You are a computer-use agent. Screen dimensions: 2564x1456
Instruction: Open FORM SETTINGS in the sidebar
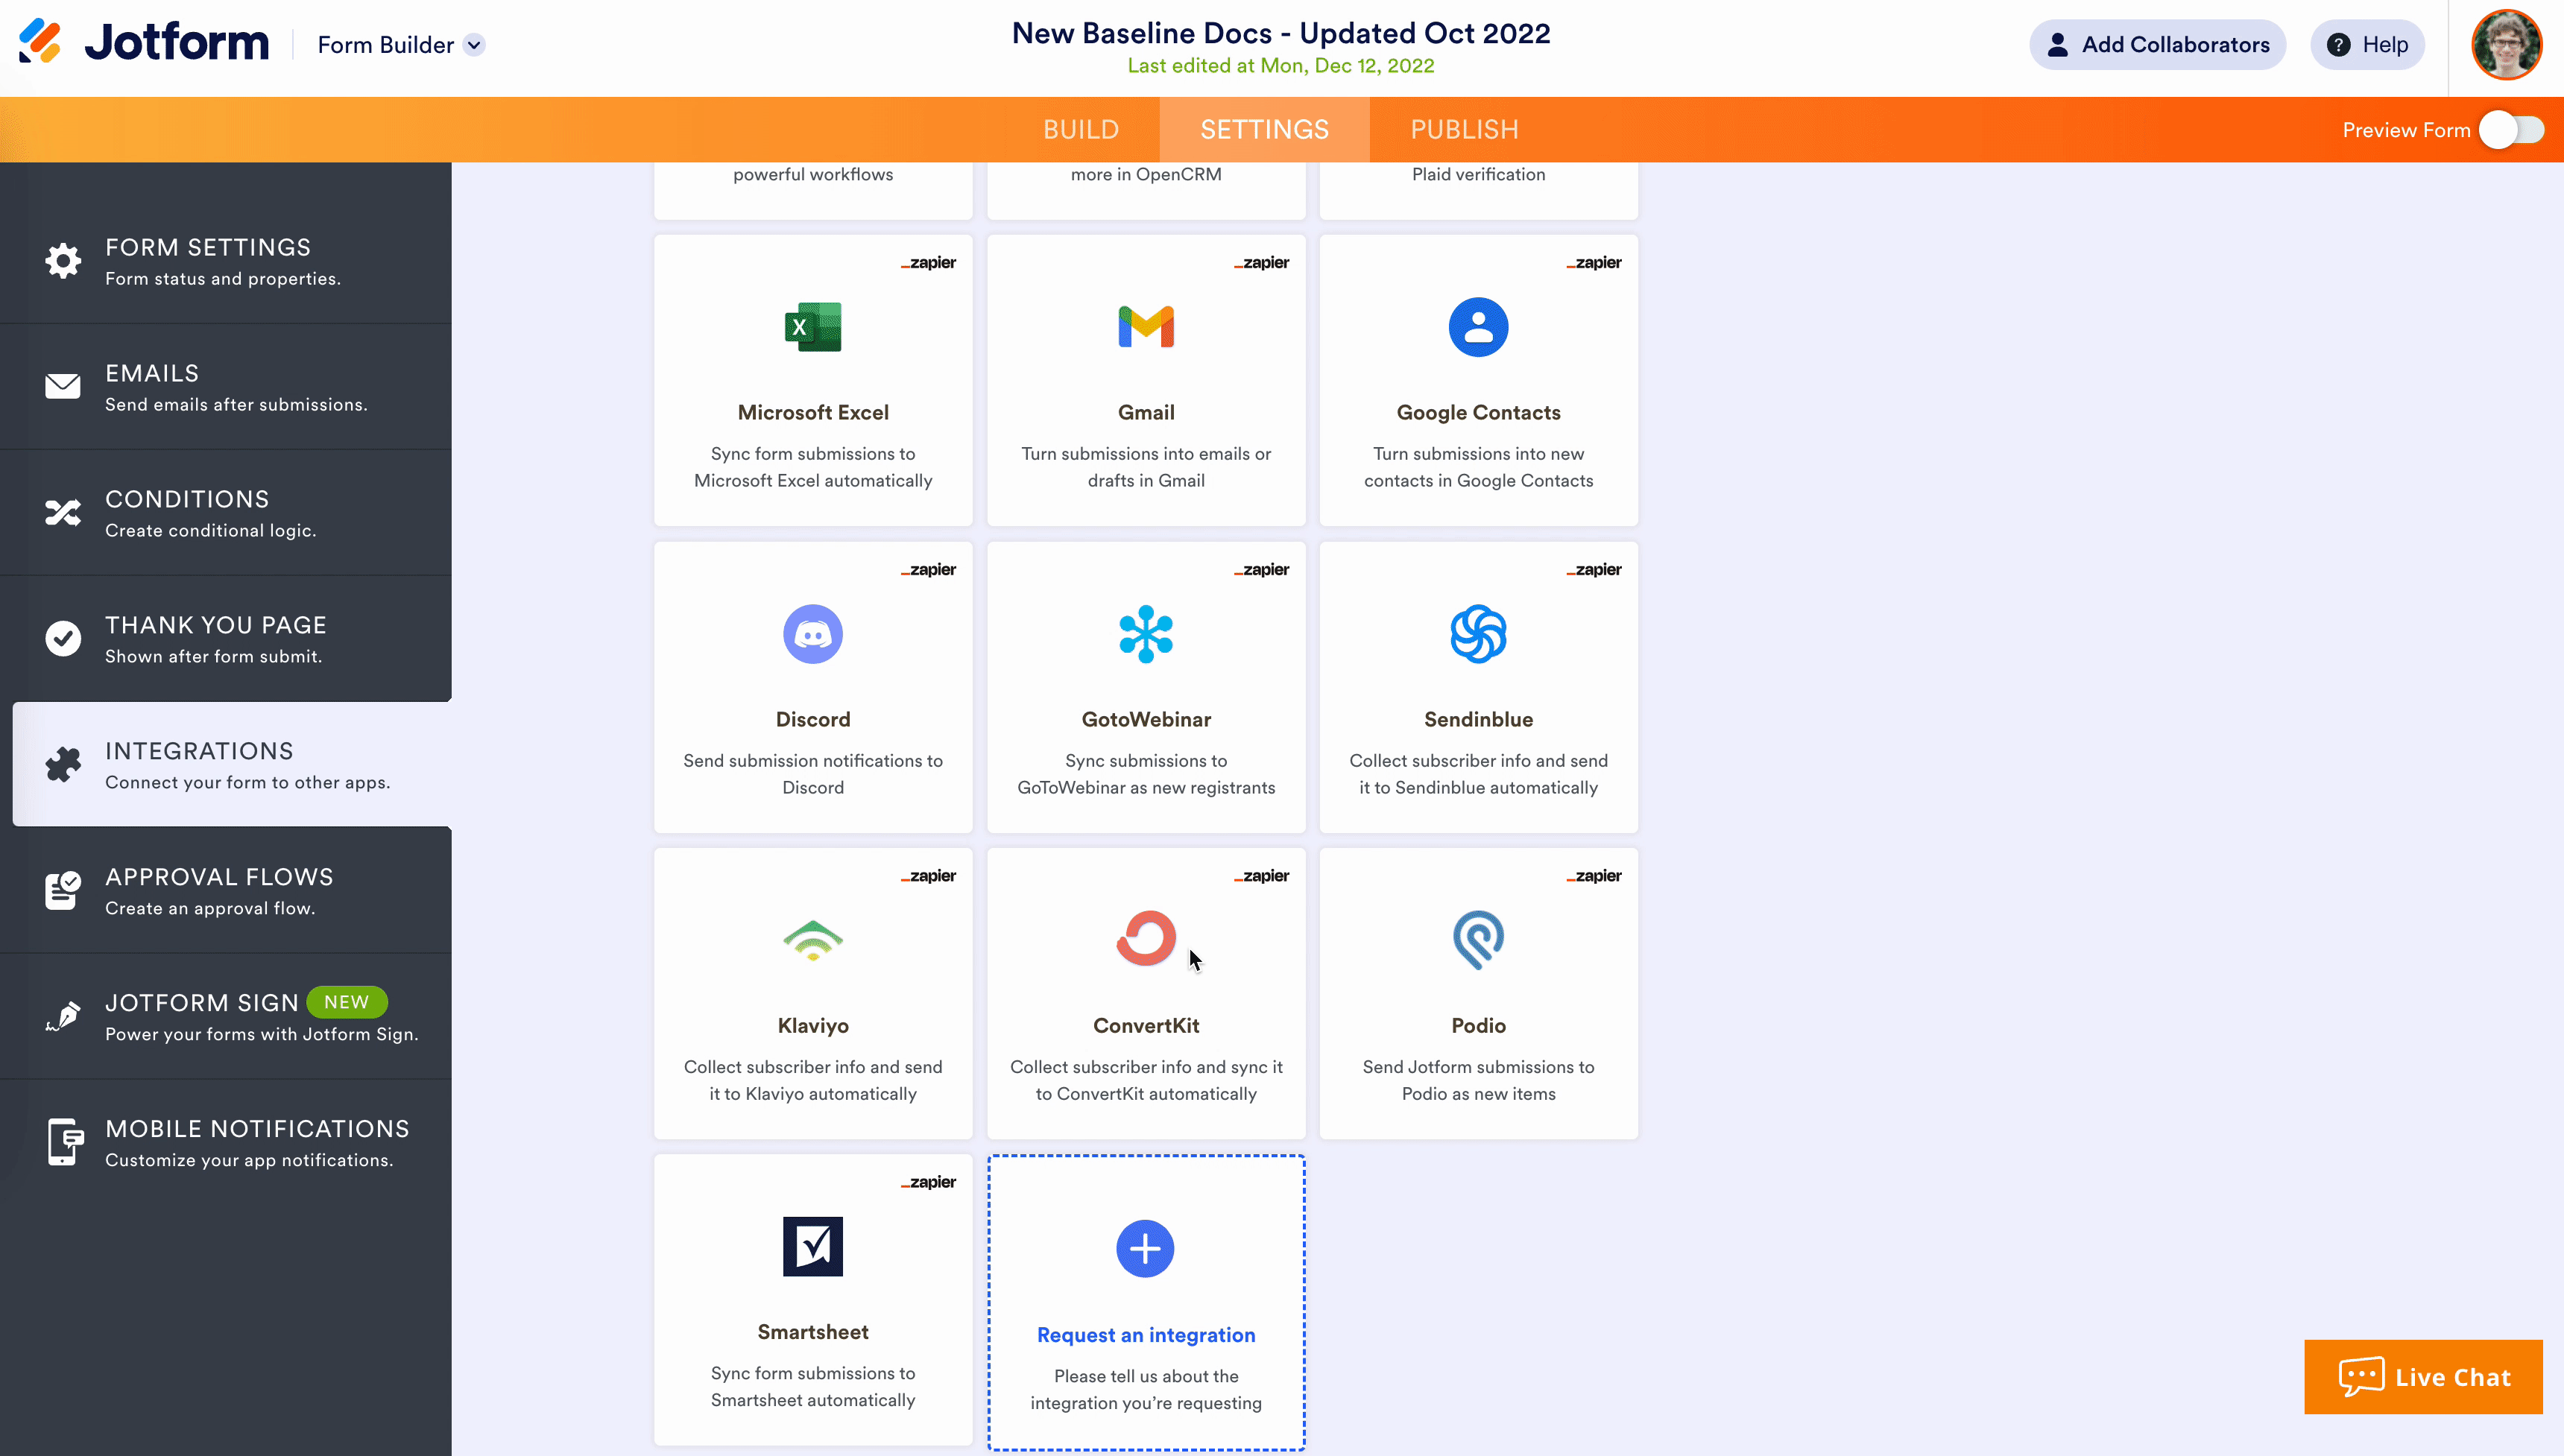tap(226, 261)
